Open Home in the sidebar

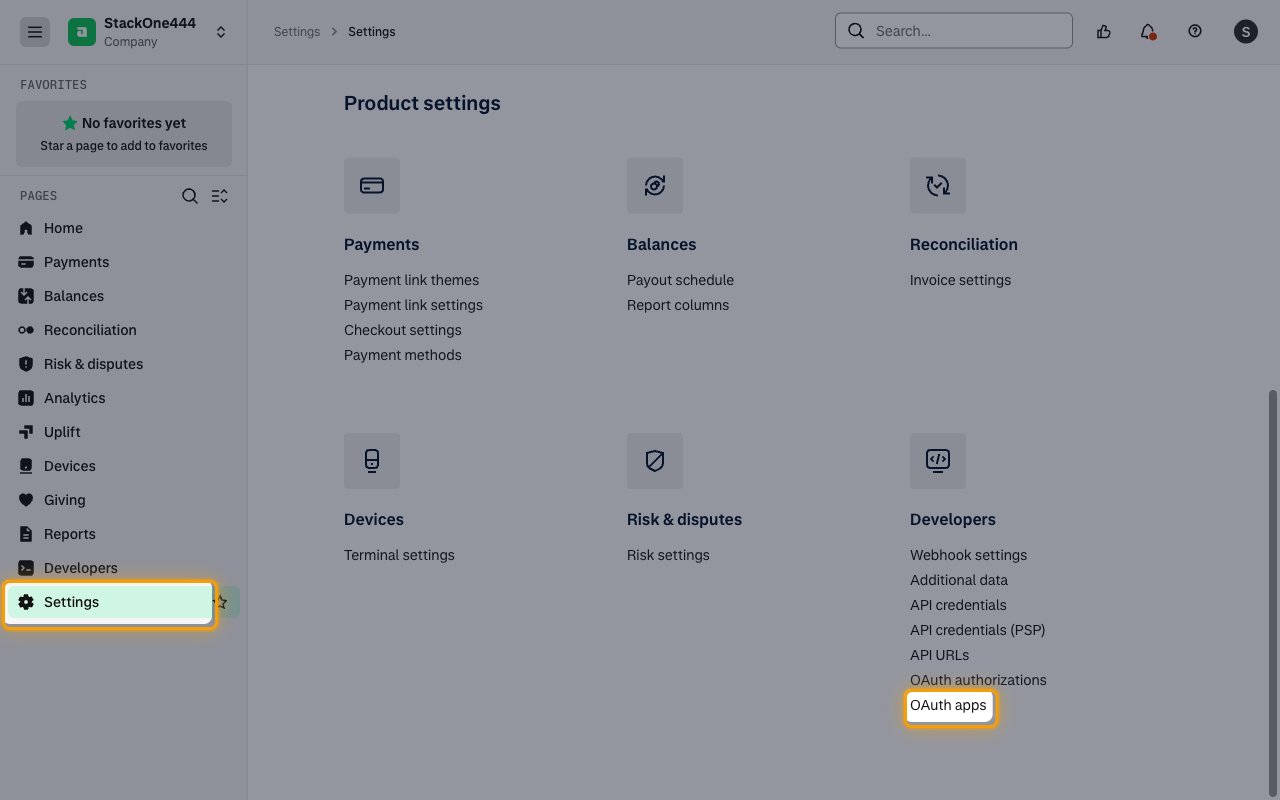tap(63, 228)
